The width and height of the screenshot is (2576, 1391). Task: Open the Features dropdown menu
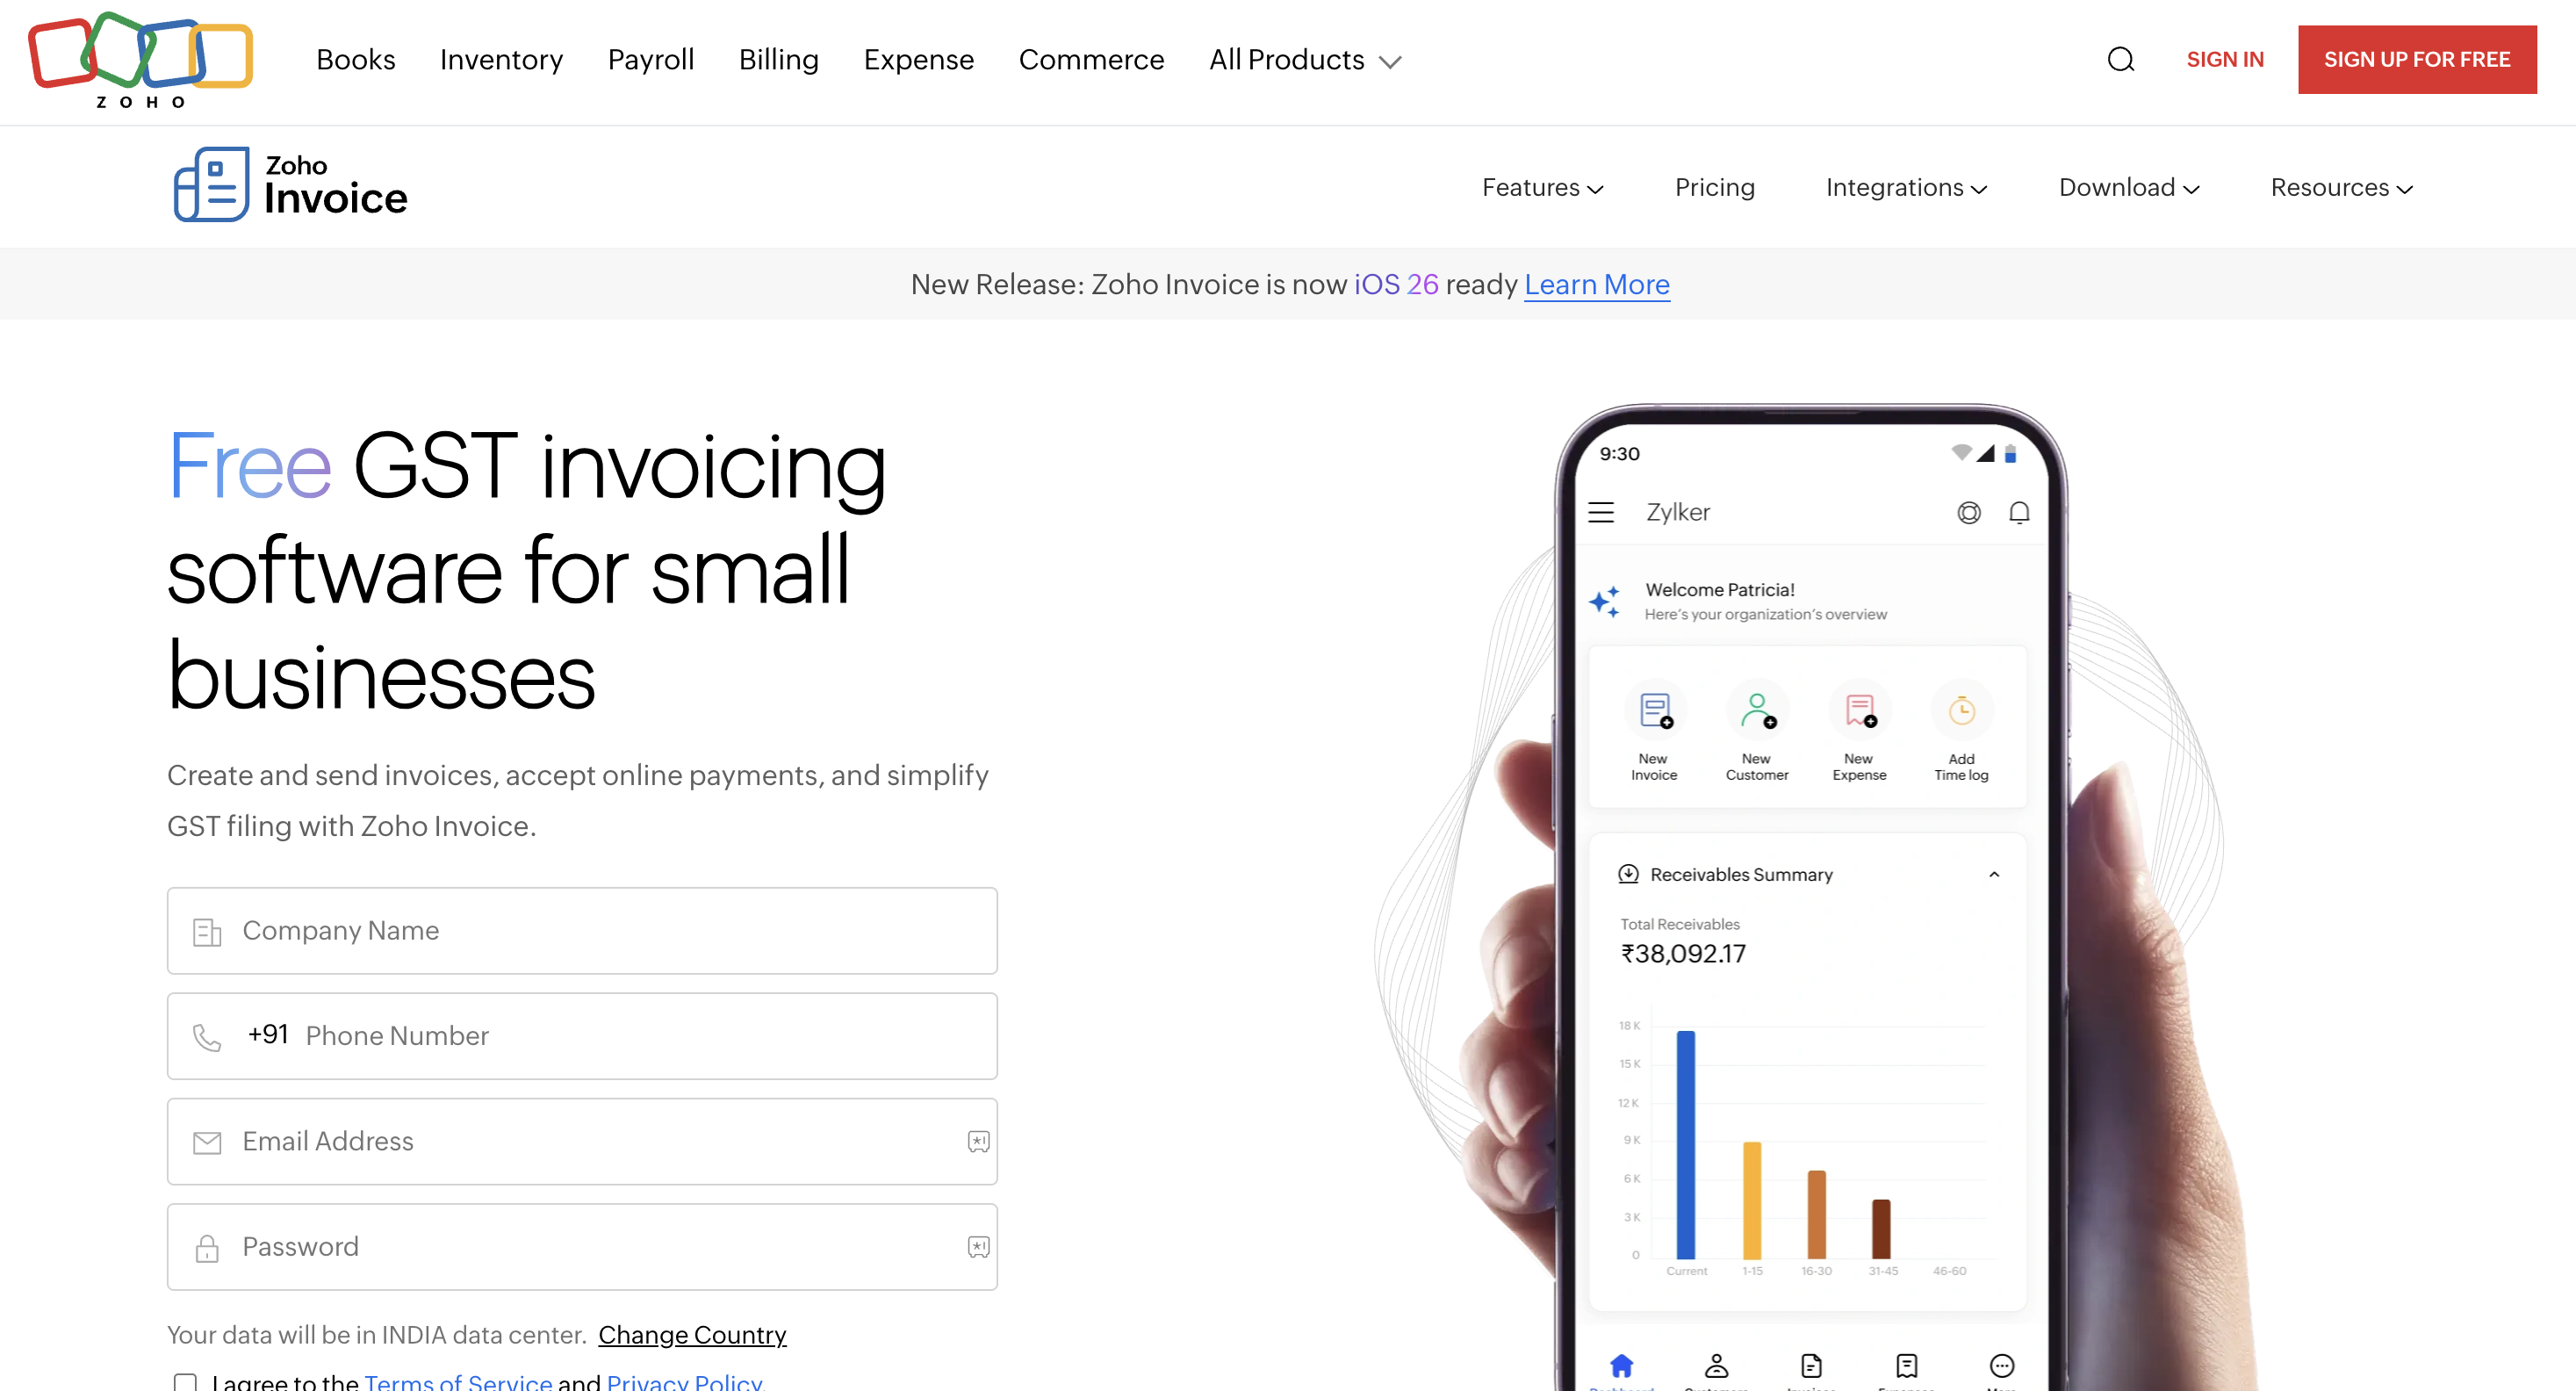click(1542, 188)
